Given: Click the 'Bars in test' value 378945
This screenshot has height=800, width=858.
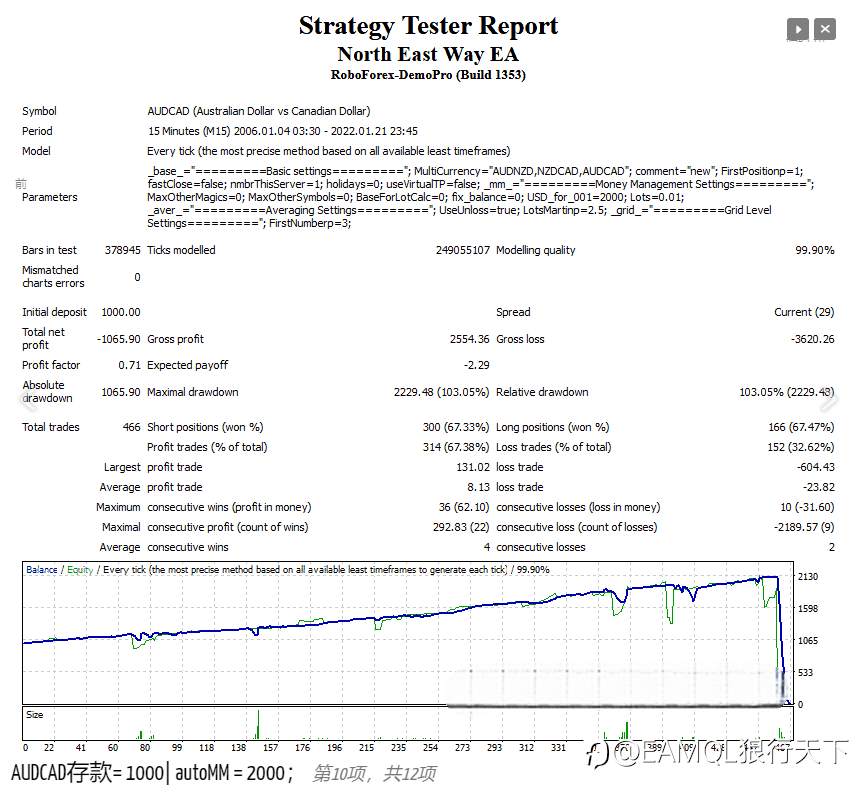Looking at the screenshot, I should click(123, 250).
